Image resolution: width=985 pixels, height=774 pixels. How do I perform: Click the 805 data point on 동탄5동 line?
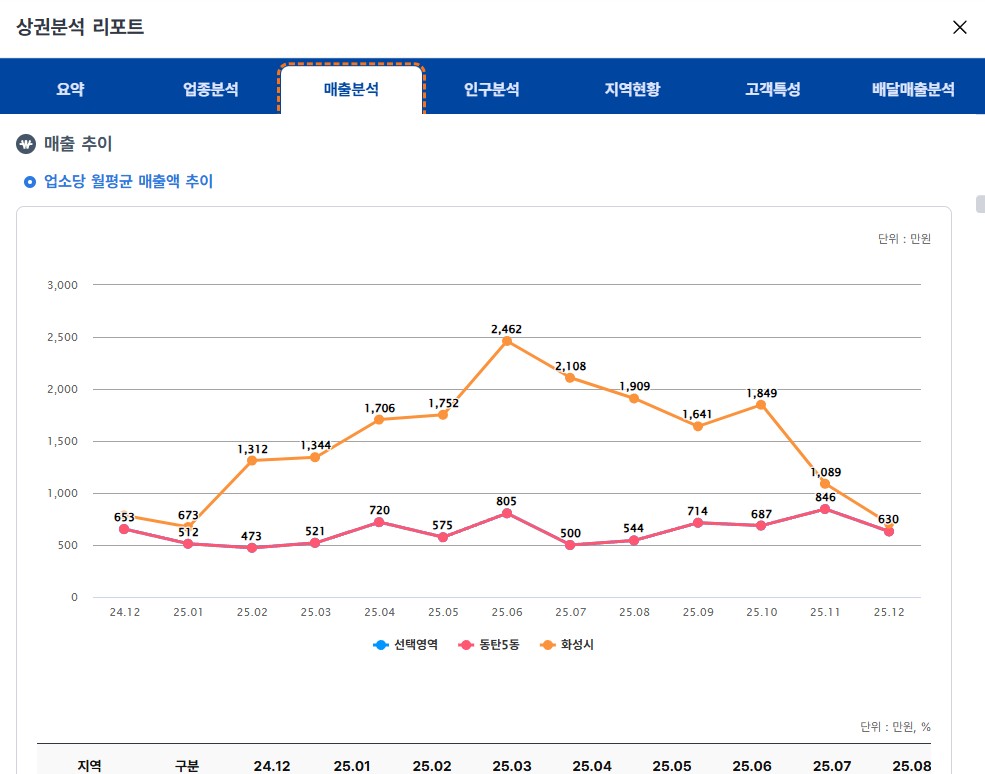506,512
